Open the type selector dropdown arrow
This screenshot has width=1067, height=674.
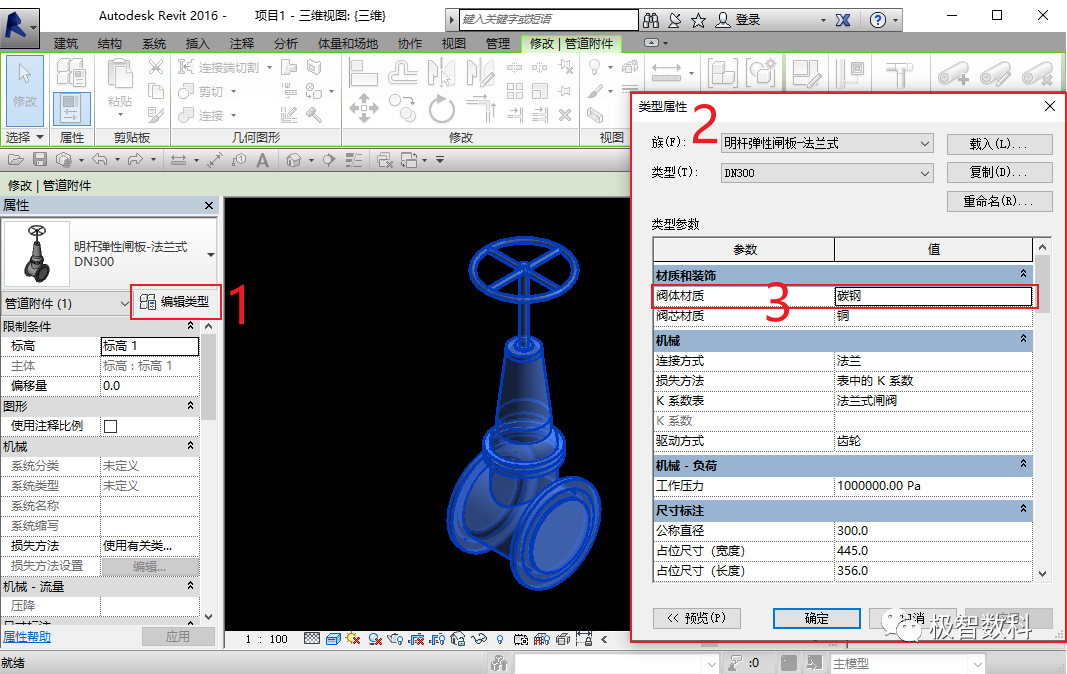tap(211, 255)
